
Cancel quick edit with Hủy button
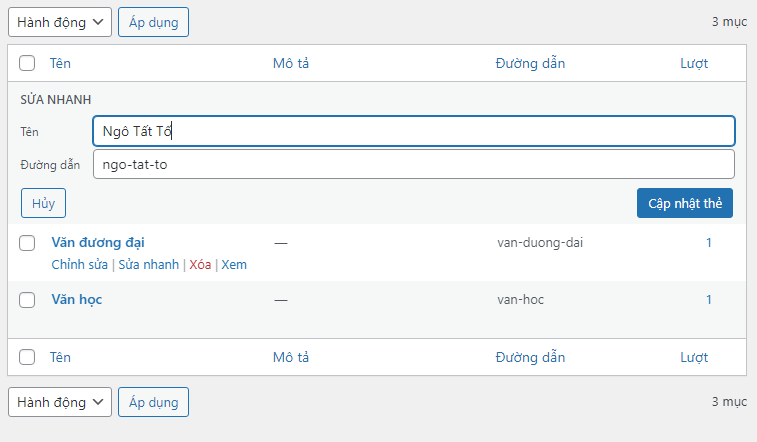pos(43,203)
